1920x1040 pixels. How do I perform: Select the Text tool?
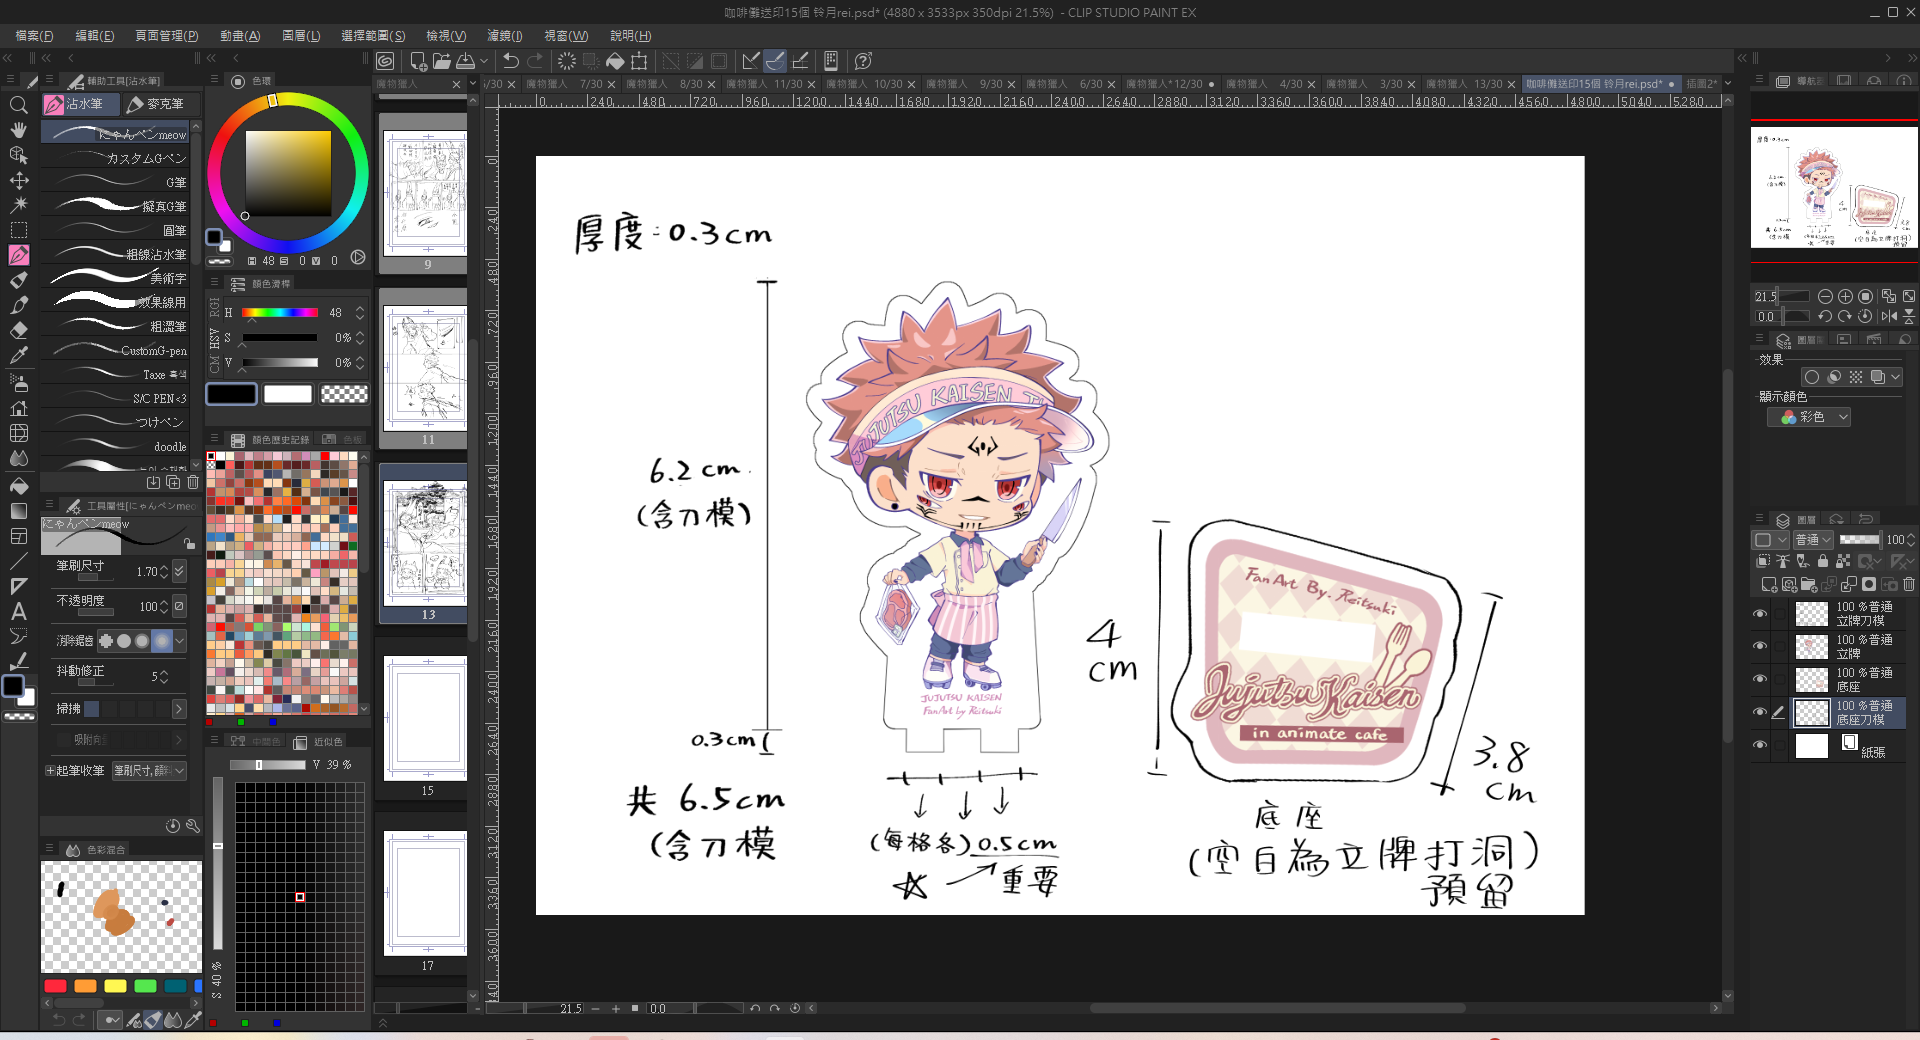18,611
